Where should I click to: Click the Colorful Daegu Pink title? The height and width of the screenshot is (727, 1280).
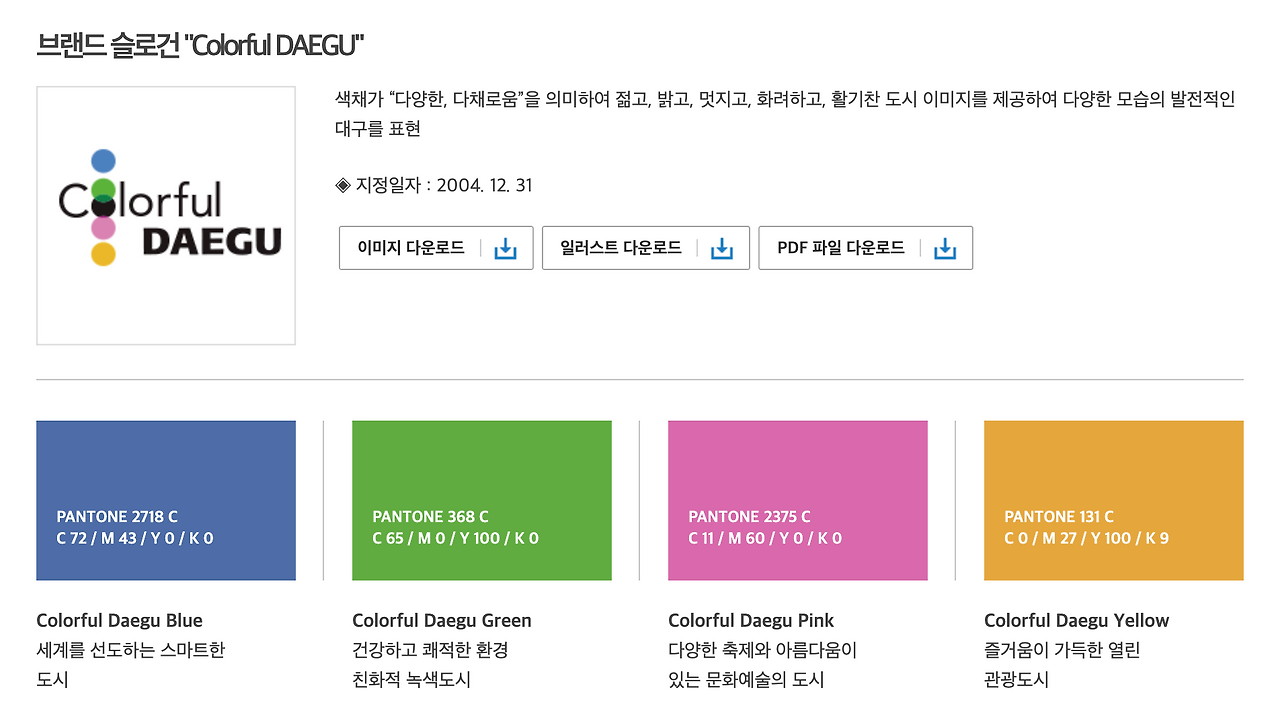pyautogui.click(x=751, y=620)
